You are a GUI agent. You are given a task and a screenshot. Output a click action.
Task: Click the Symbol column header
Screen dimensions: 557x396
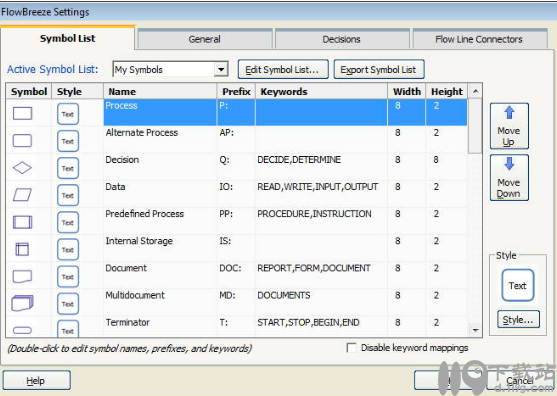(x=29, y=91)
